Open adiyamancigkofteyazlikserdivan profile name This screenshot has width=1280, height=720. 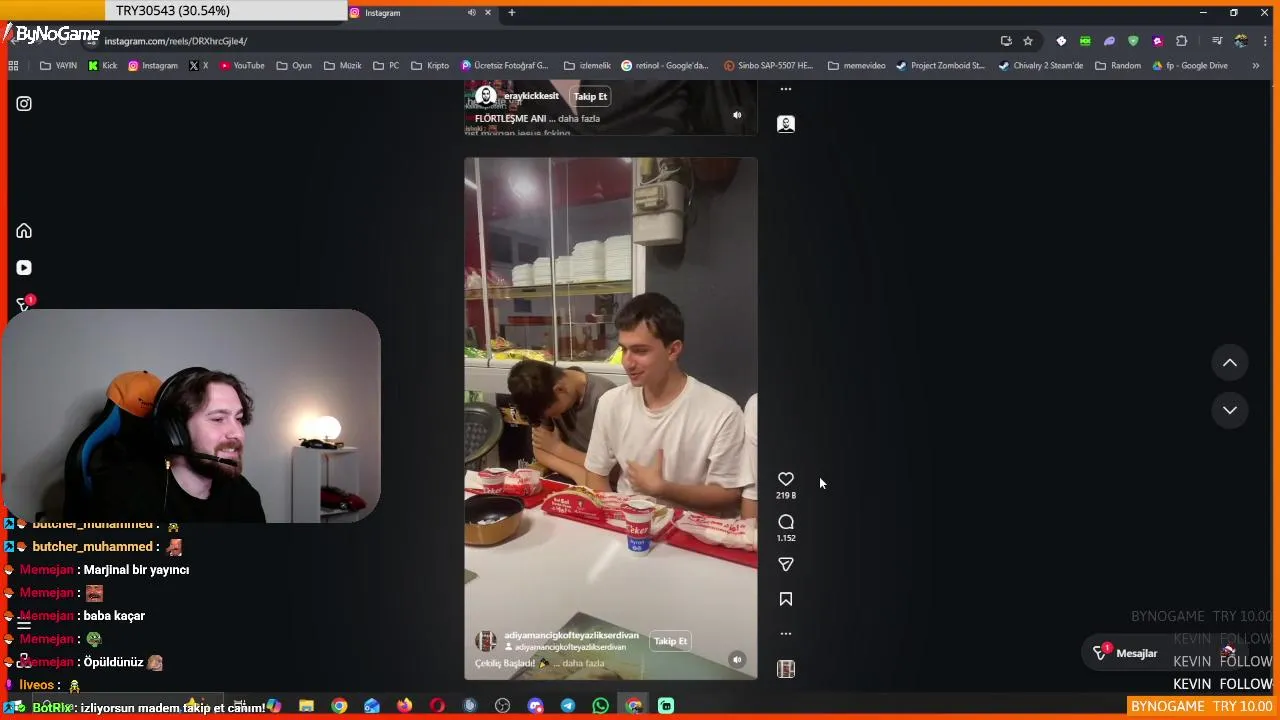(x=571, y=635)
